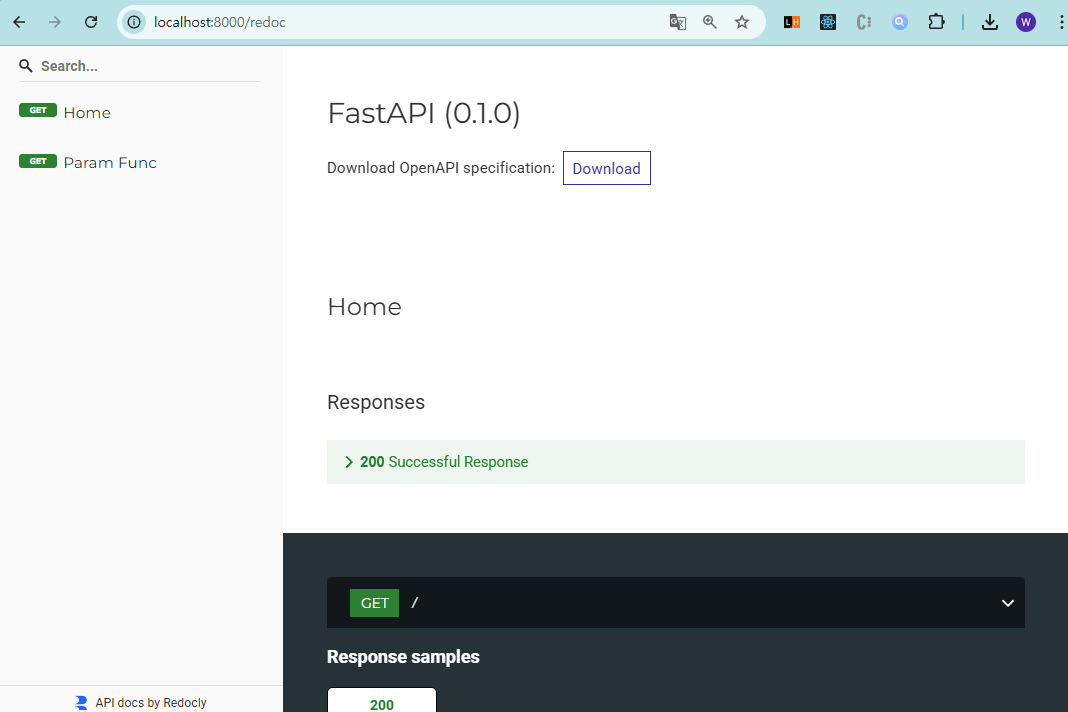
Task: Download the OpenAPI specification
Action: pos(606,168)
